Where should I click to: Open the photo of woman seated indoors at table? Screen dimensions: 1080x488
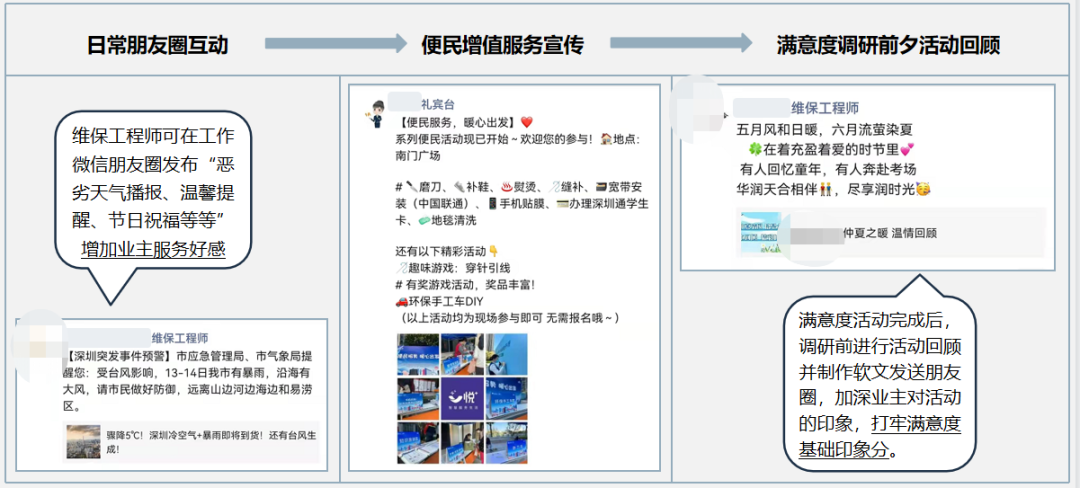462,443
